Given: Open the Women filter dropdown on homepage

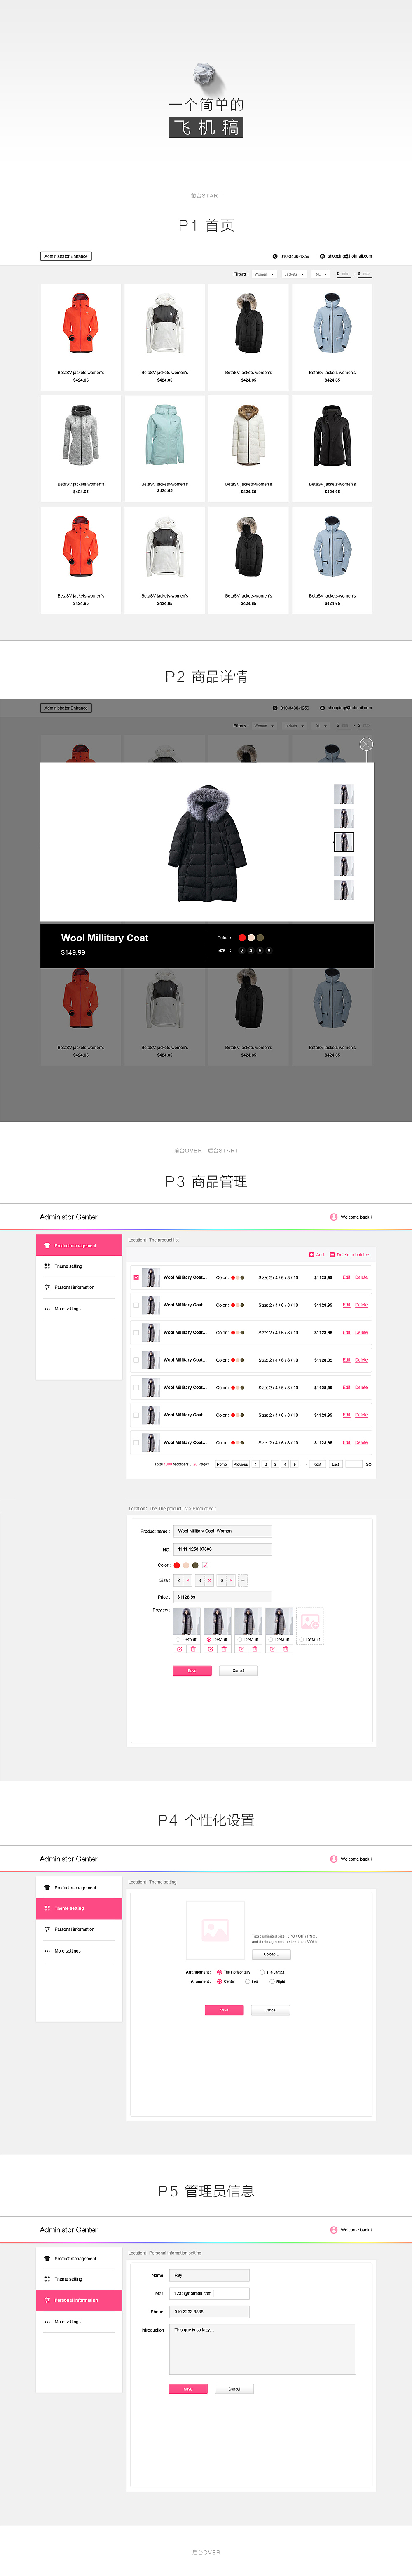Looking at the screenshot, I should pyautogui.click(x=264, y=274).
